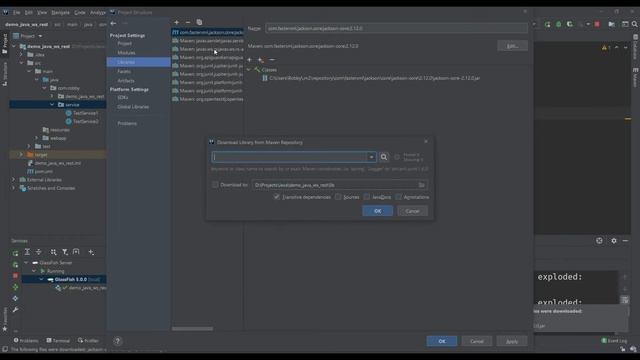Image resolution: width=640 pixels, height=360 pixels.
Task: Click the search magnifier in Maven download dialog
Action: pos(384,157)
